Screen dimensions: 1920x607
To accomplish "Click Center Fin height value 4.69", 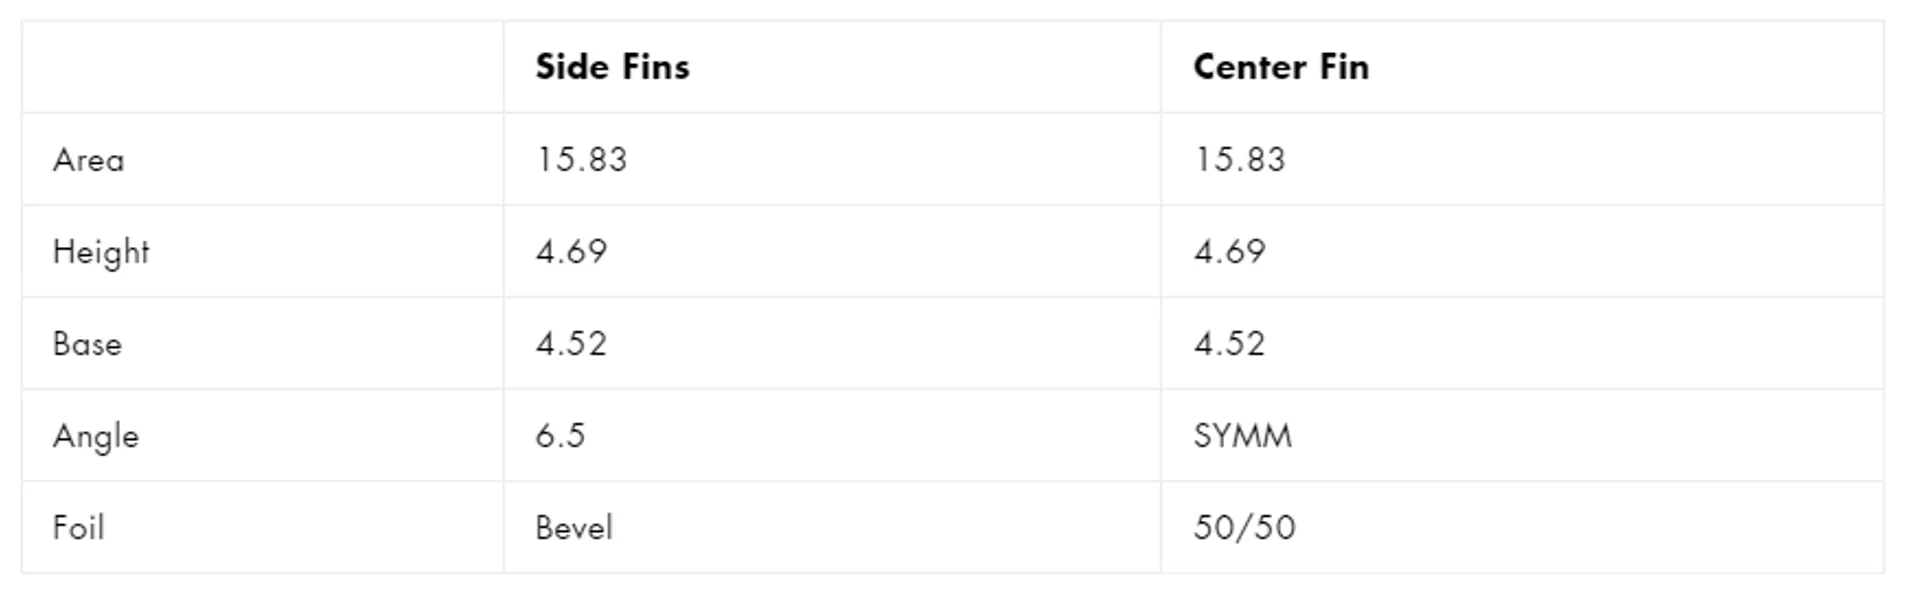I will point(1229,252).
